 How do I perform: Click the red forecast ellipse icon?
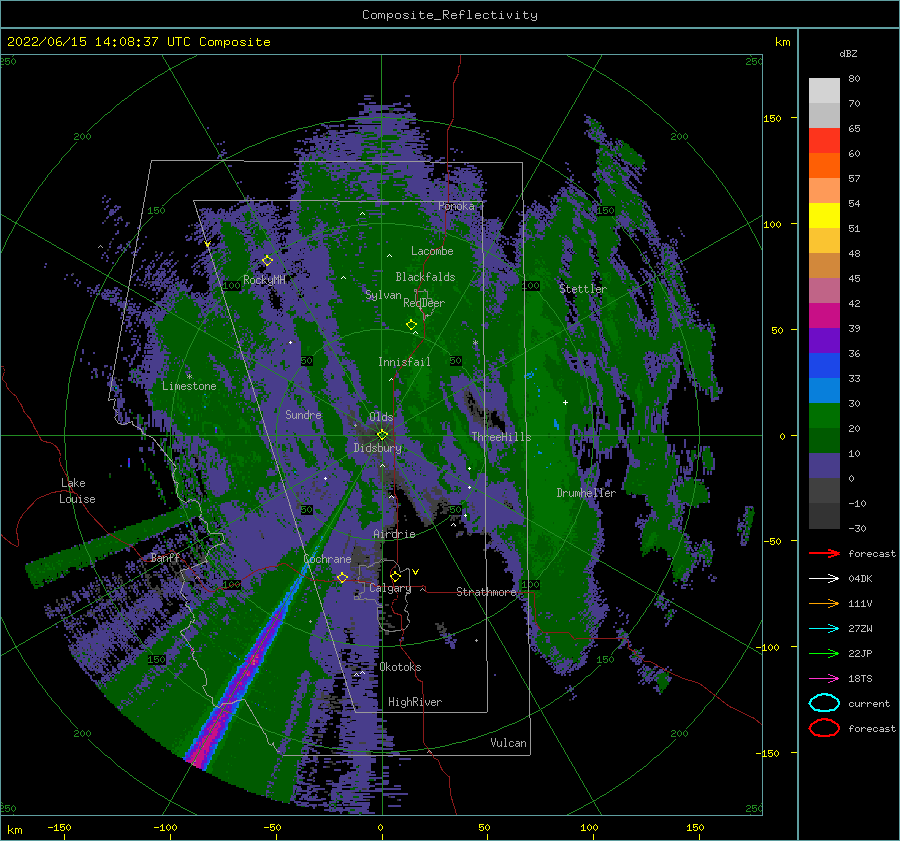pos(824,728)
